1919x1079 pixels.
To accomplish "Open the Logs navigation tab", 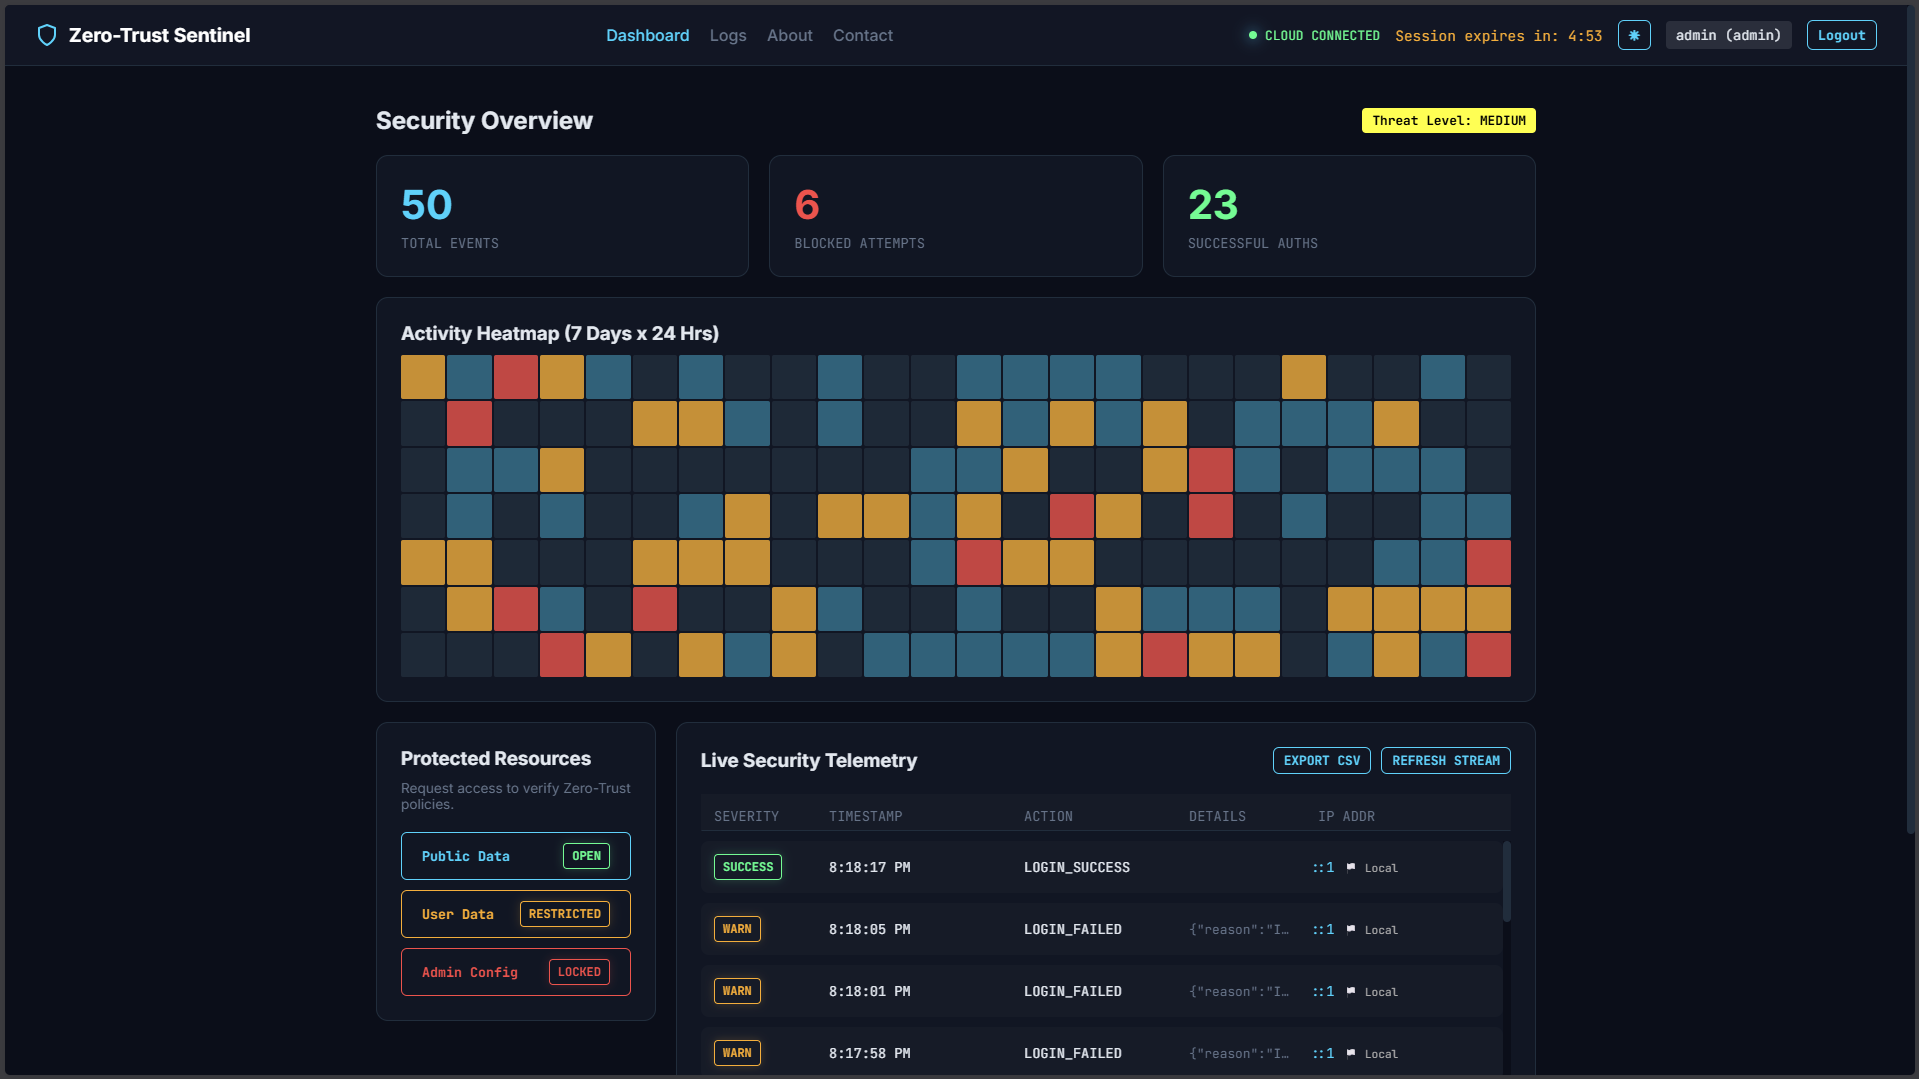I will tap(728, 35).
